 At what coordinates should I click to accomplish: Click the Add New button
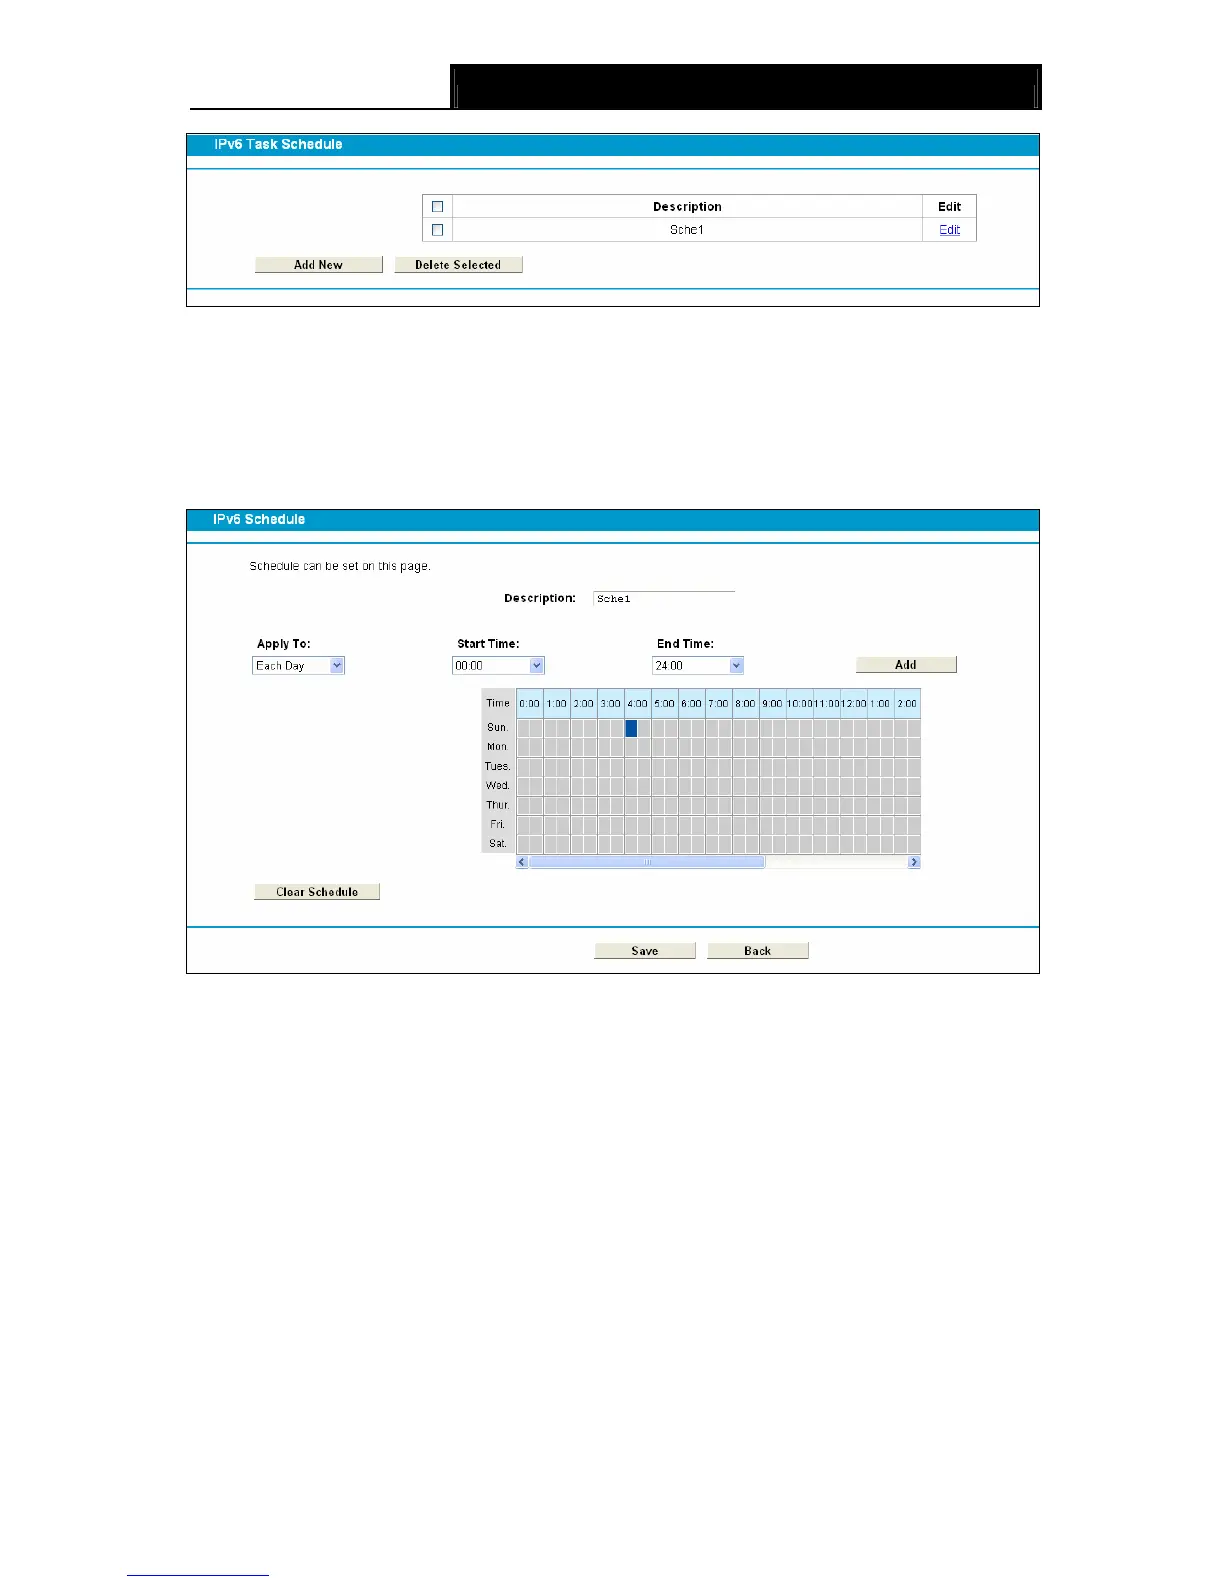(319, 265)
